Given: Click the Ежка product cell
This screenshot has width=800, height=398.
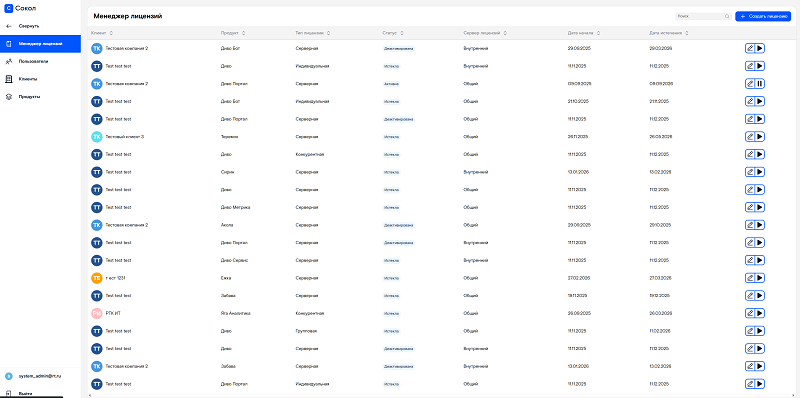Looking at the screenshot, I should point(226,278).
